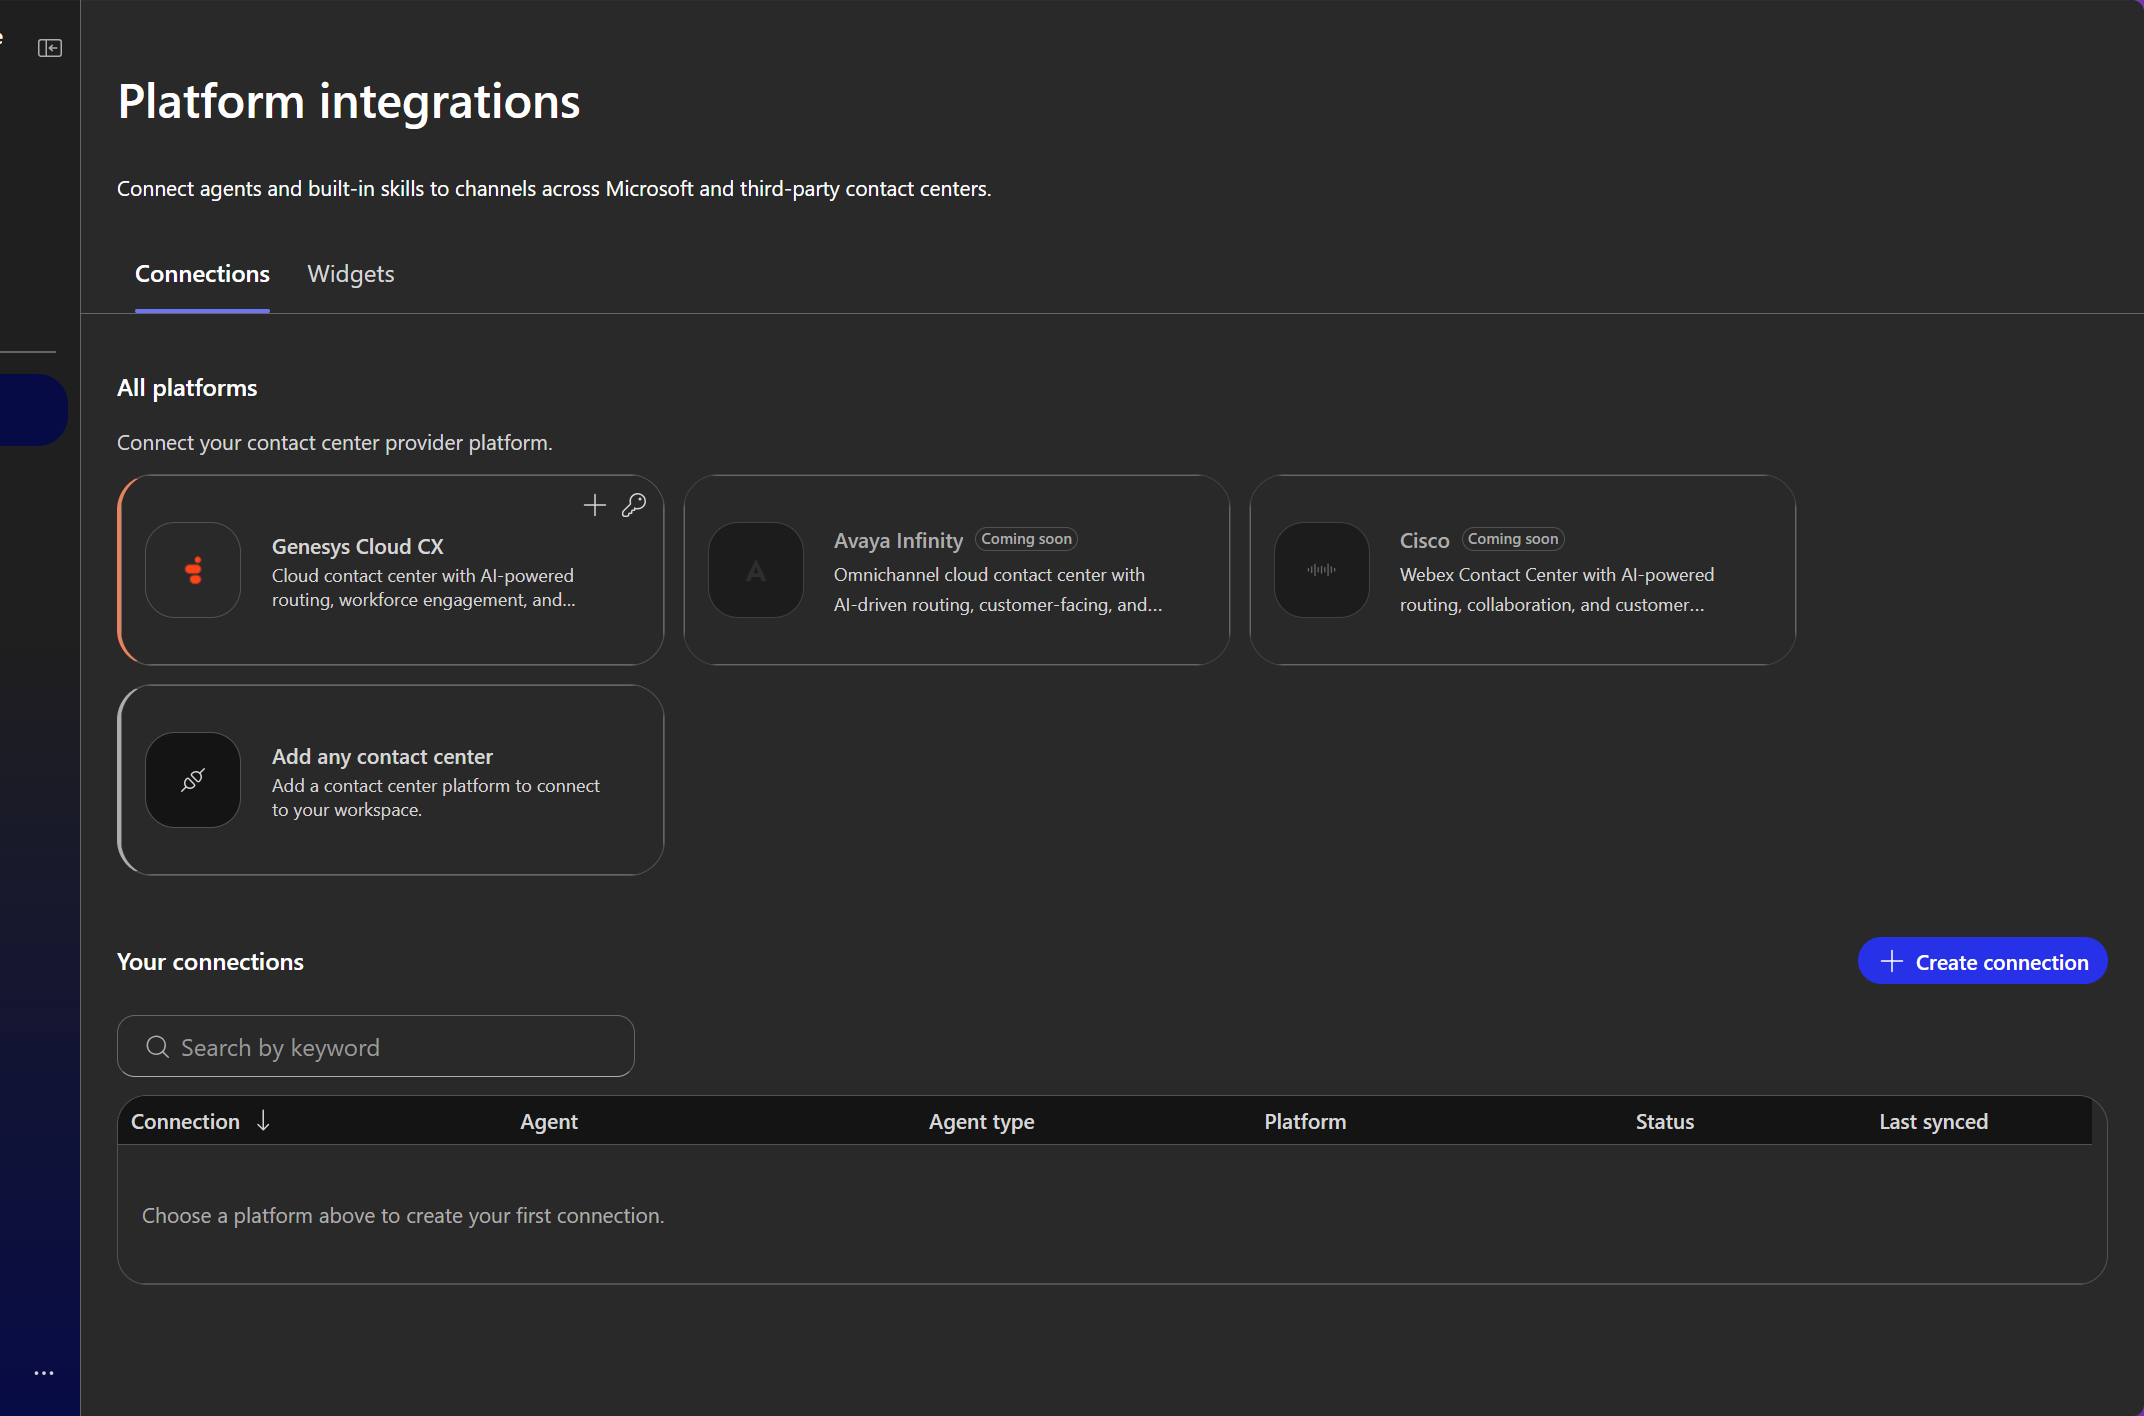2144x1416 pixels.
Task: Click the plus icon on Genesys Cloud CX card
Action: (595, 505)
